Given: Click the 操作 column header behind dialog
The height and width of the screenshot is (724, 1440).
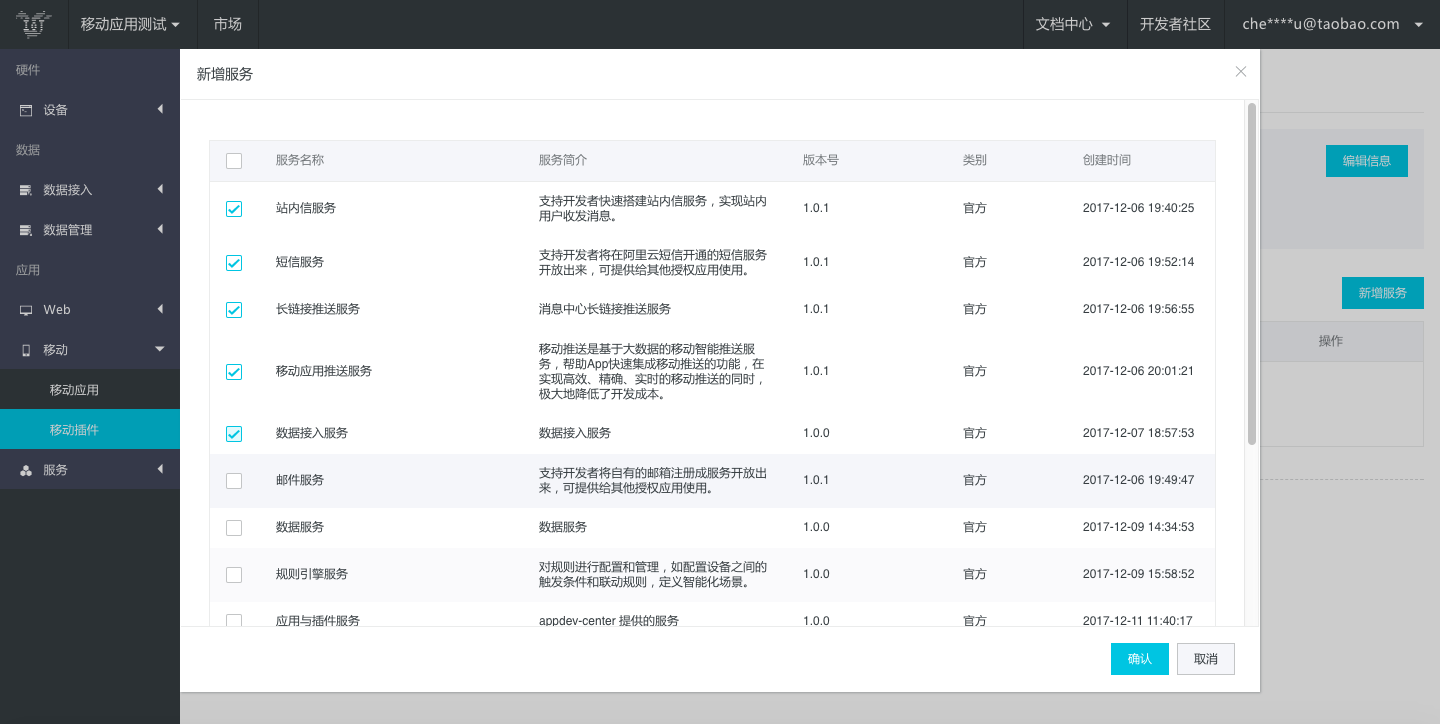Looking at the screenshot, I should (x=1331, y=341).
